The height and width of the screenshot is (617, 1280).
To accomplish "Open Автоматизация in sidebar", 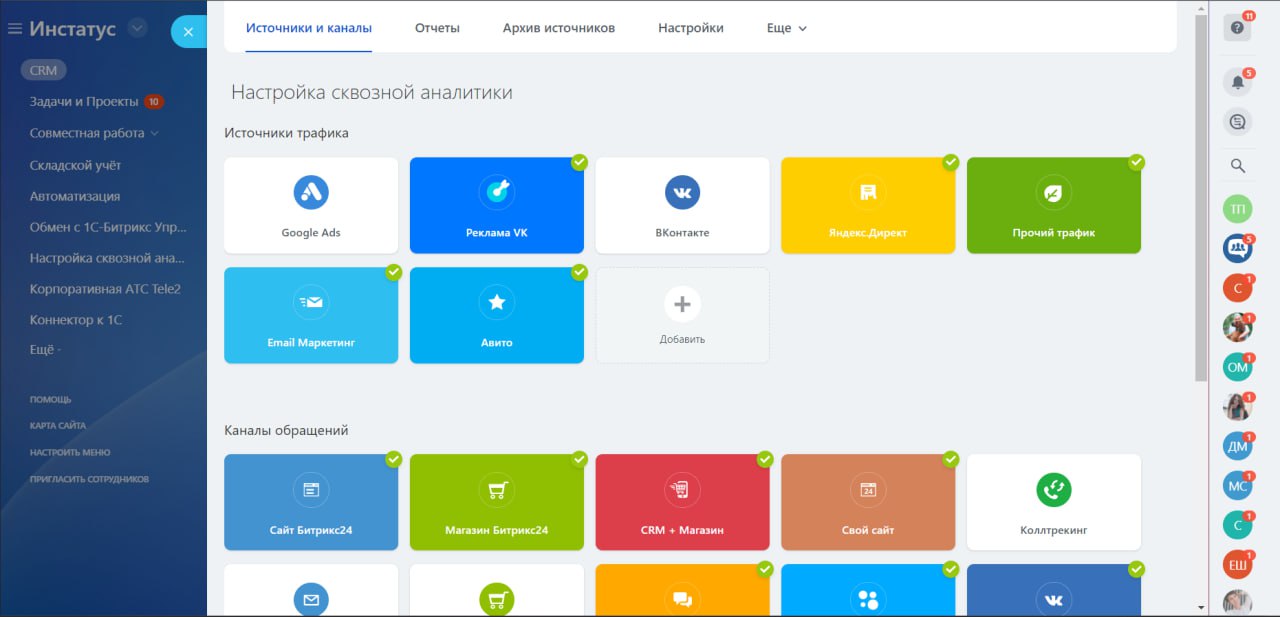I will 75,196.
